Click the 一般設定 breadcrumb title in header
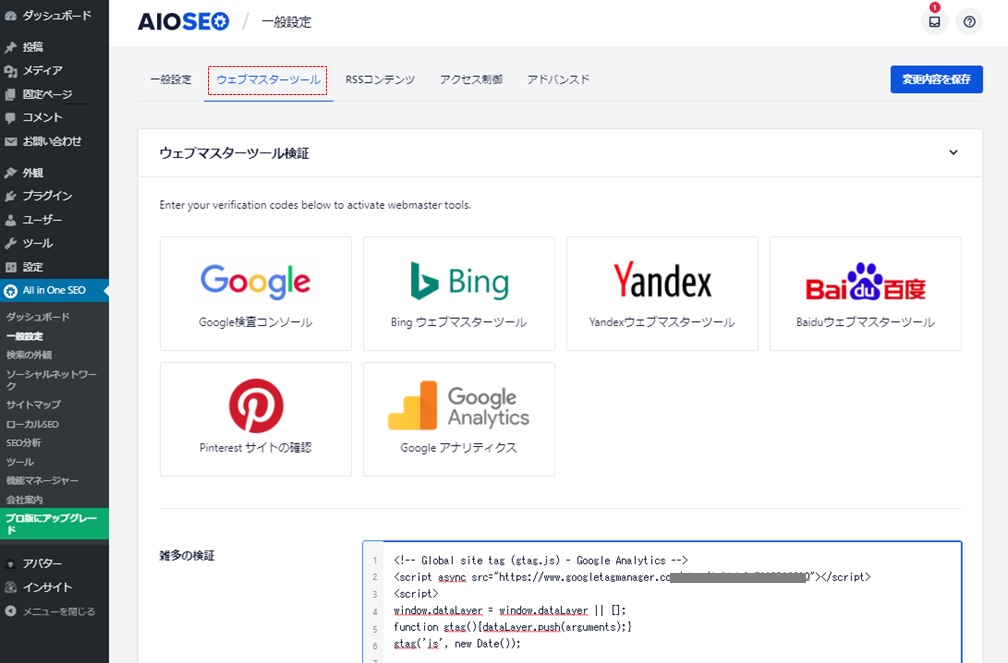The height and width of the screenshot is (663, 1008). click(x=286, y=22)
